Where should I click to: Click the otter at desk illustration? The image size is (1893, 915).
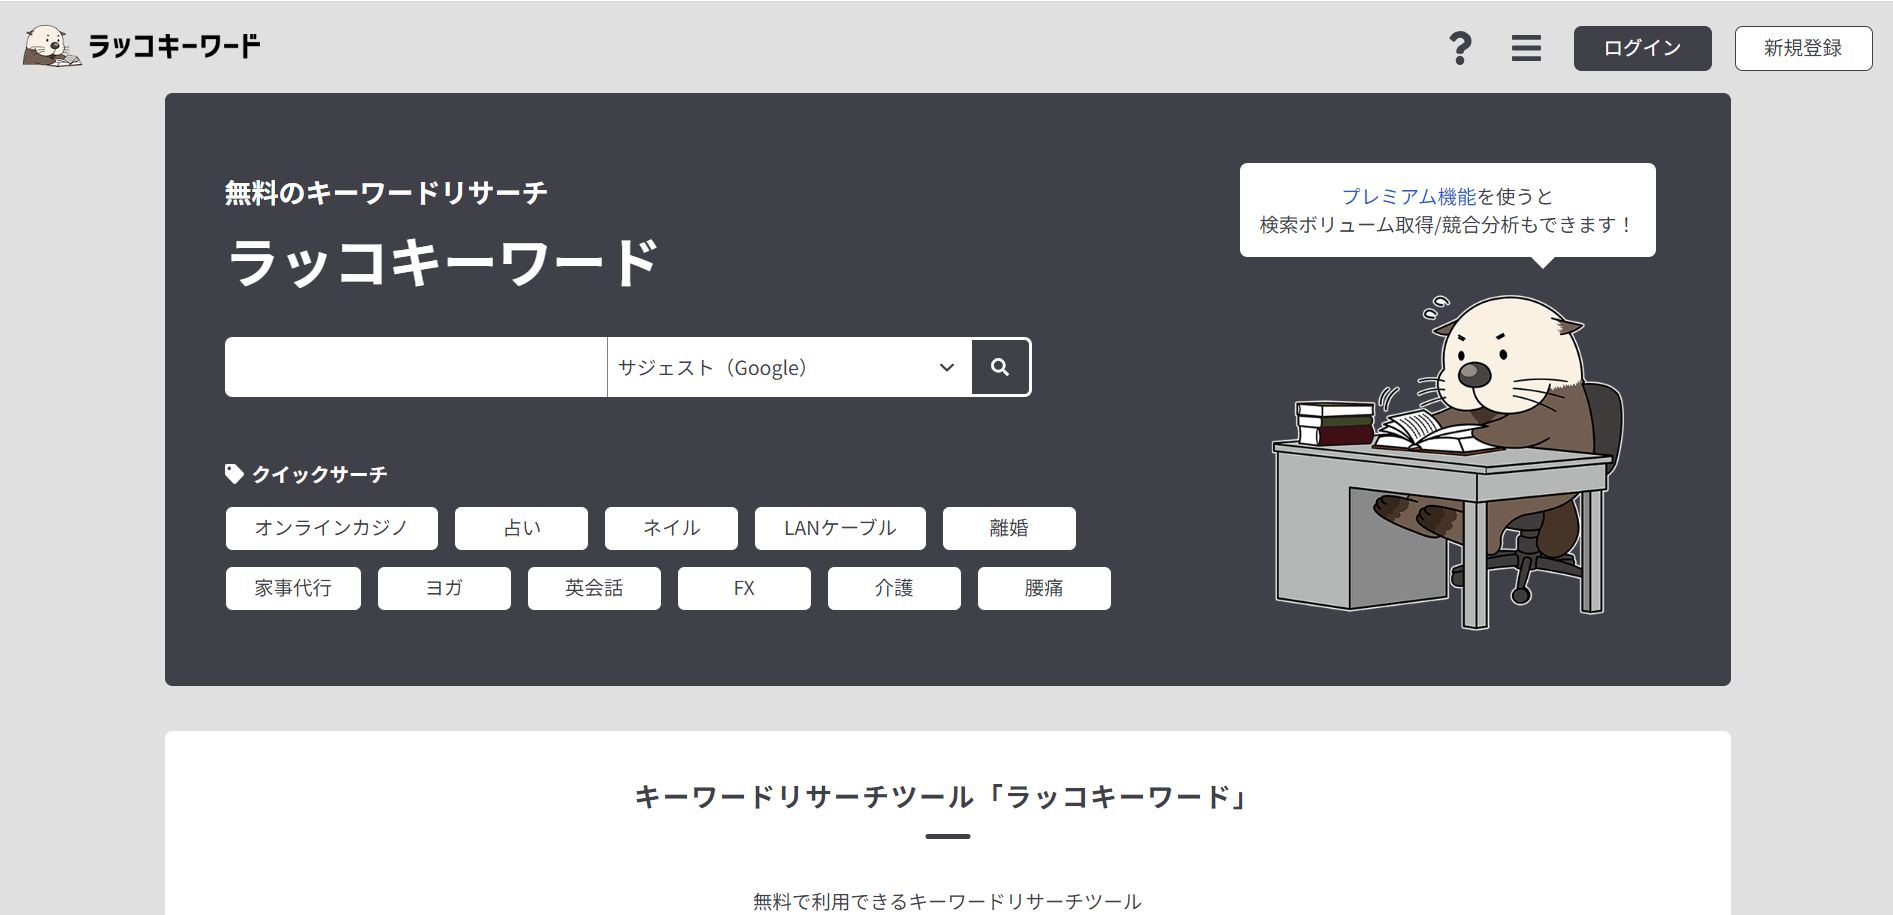(1448, 461)
